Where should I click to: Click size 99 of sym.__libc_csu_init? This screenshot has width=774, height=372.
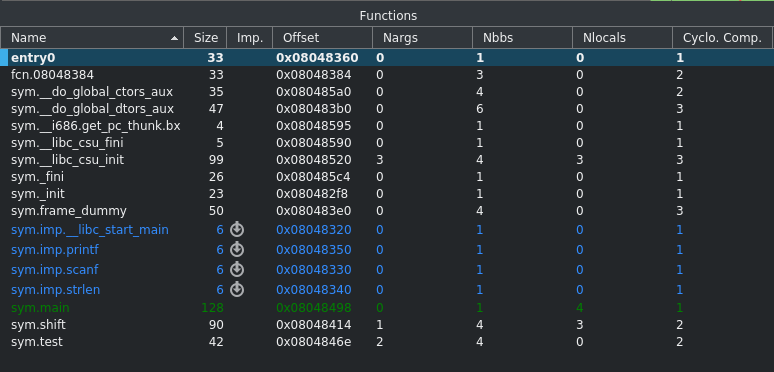(x=215, y=160)
